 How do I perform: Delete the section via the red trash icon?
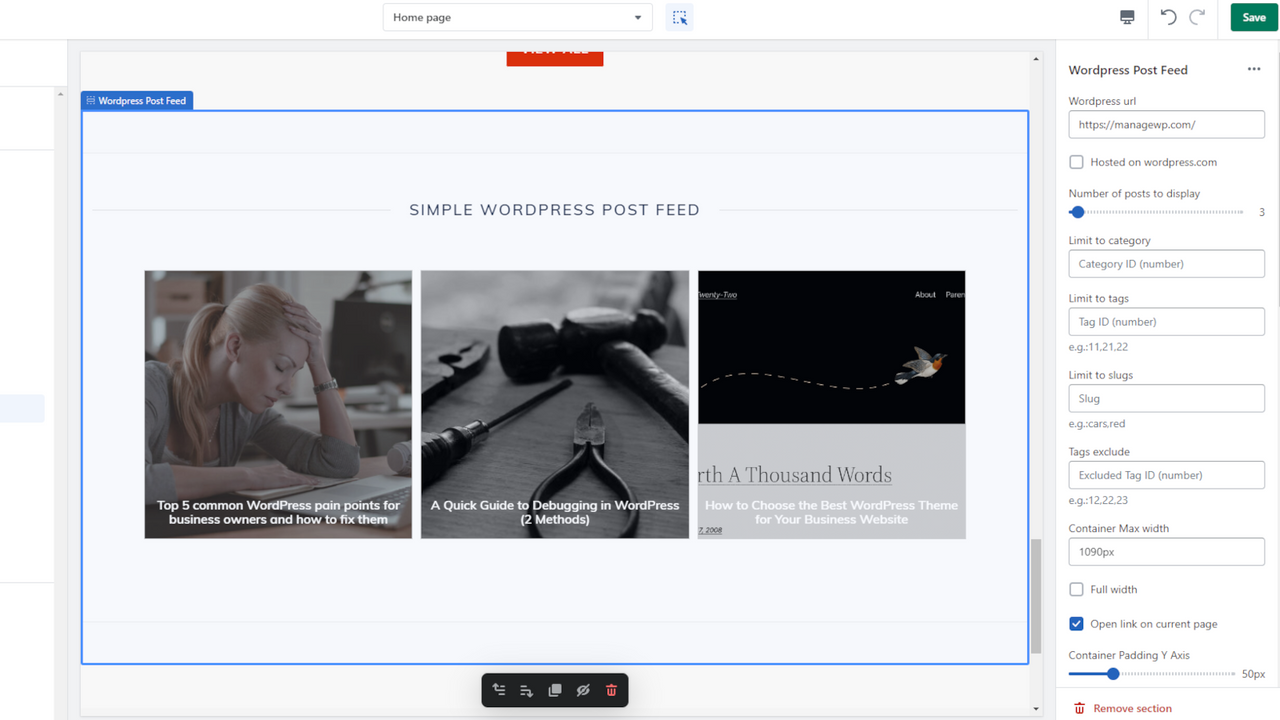[x=611, y=689]
